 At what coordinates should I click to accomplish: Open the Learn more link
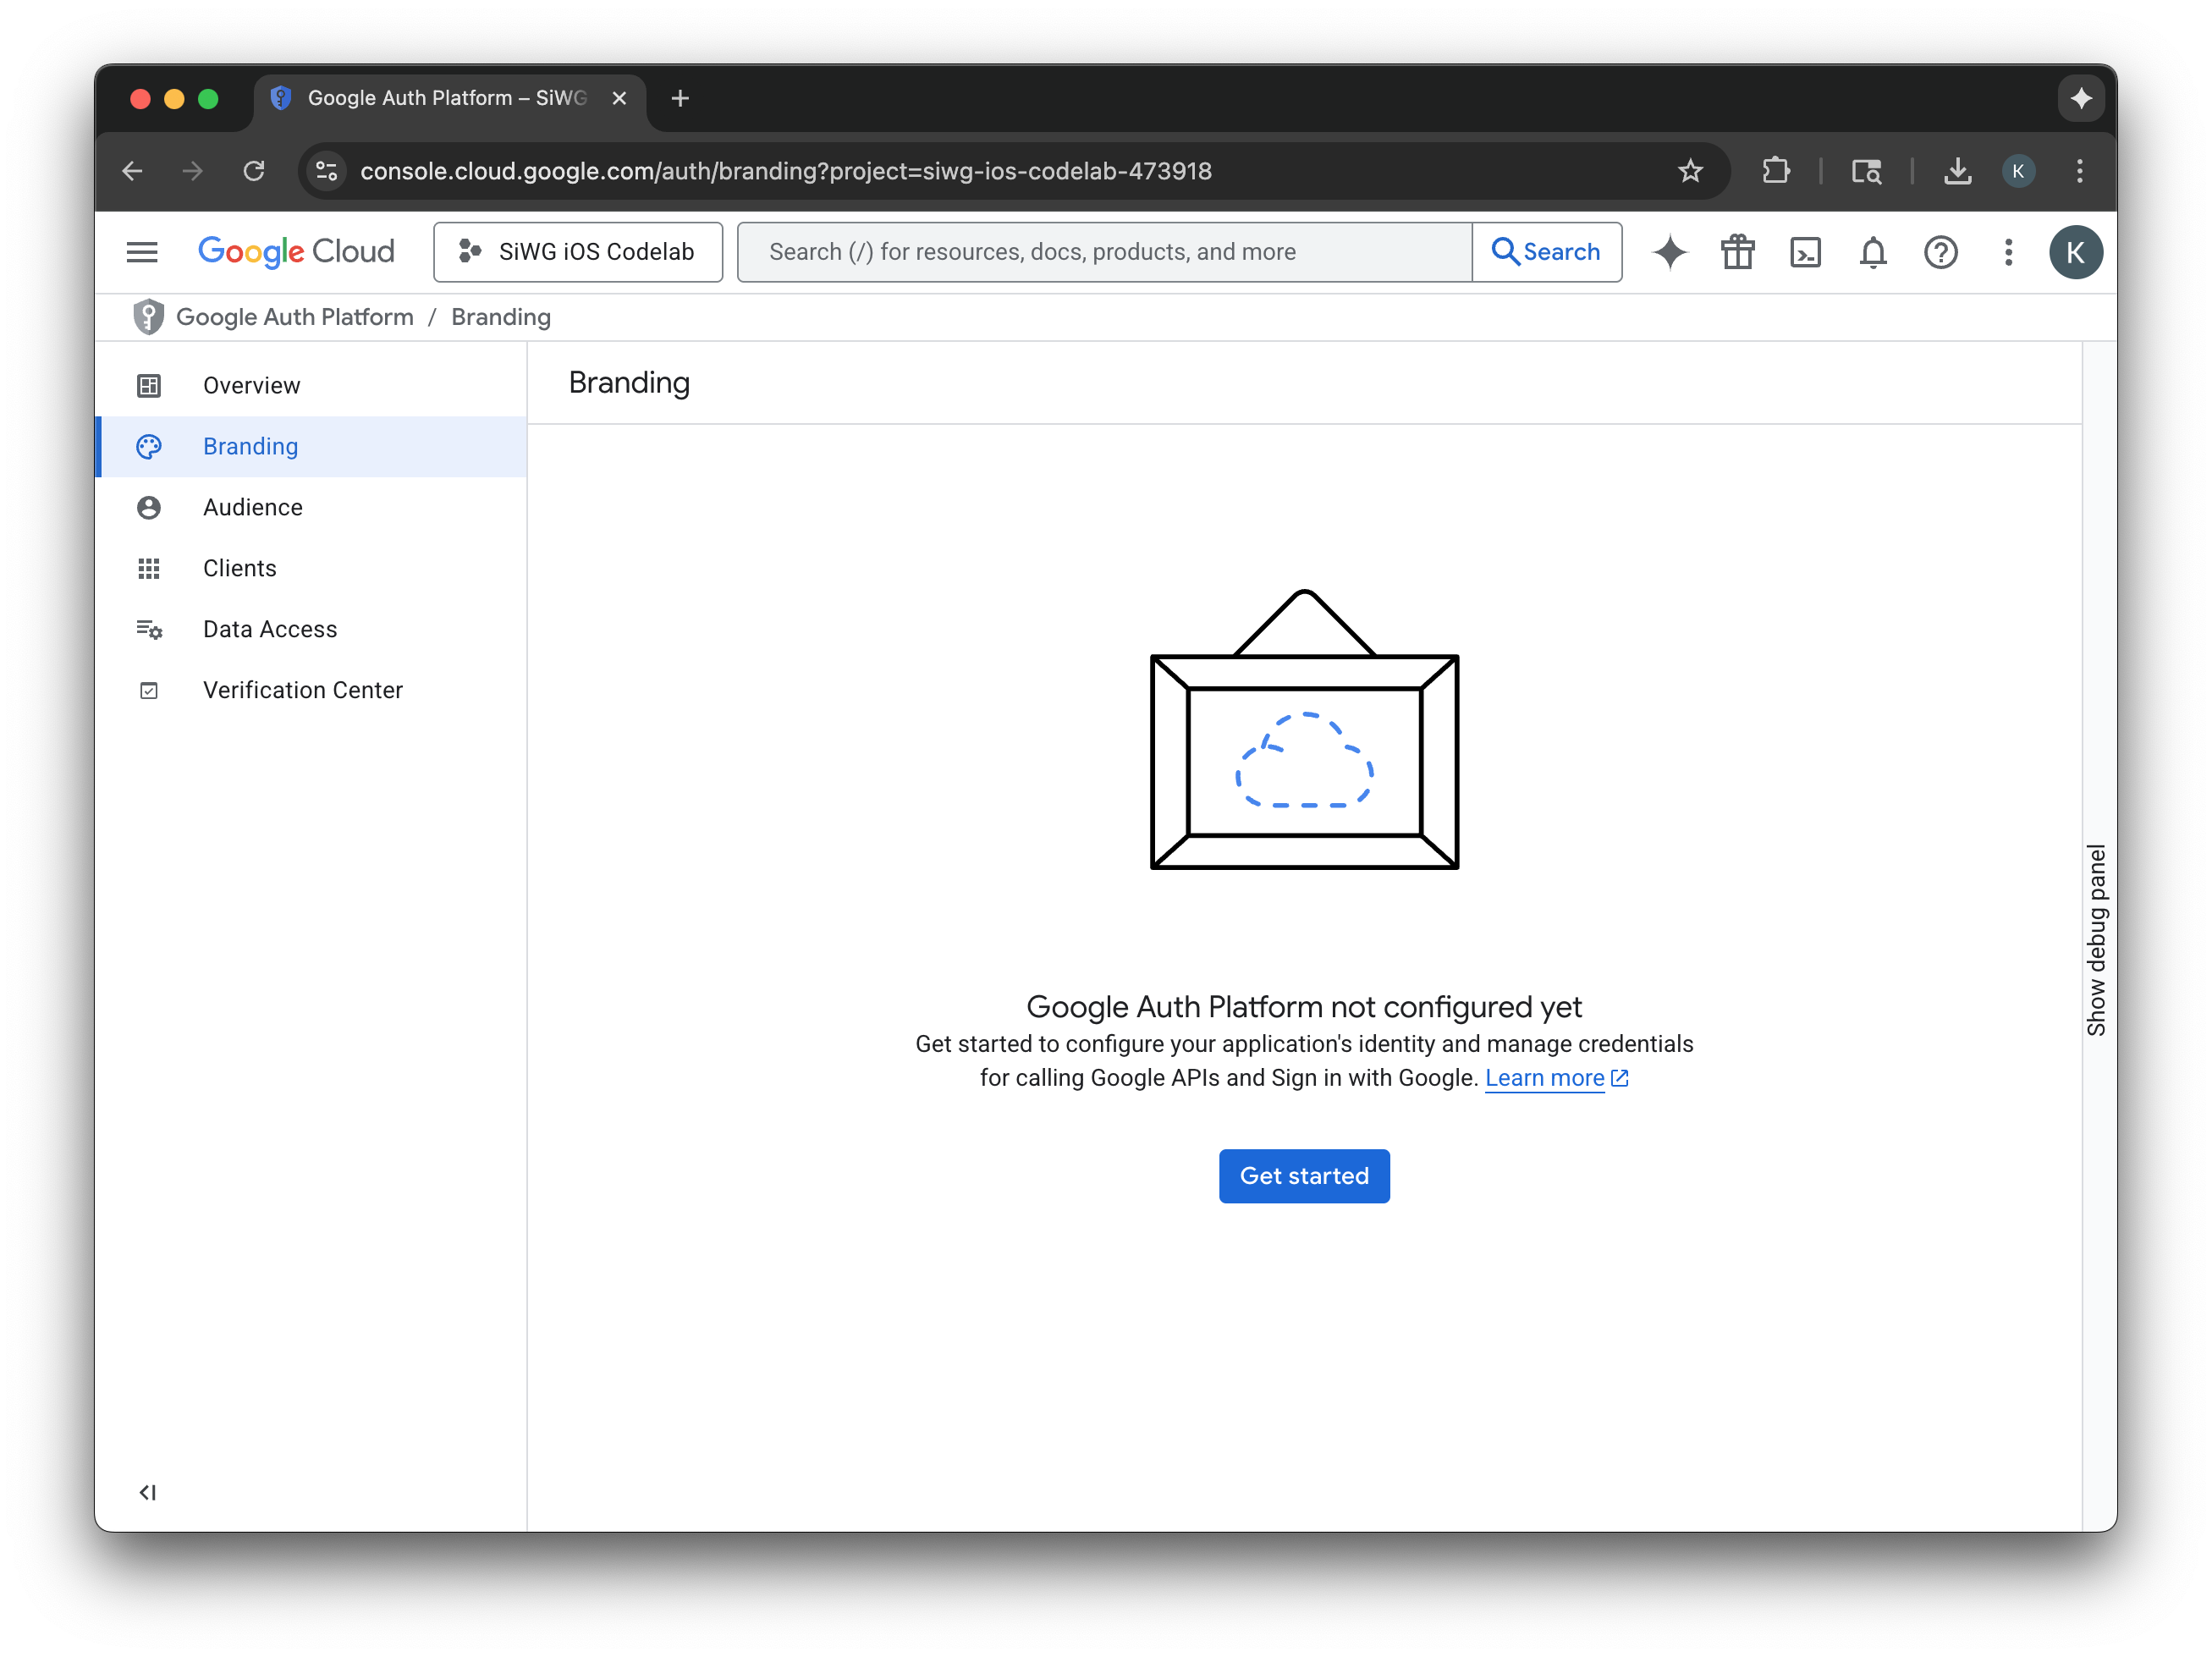(x=1545, y=1078)
